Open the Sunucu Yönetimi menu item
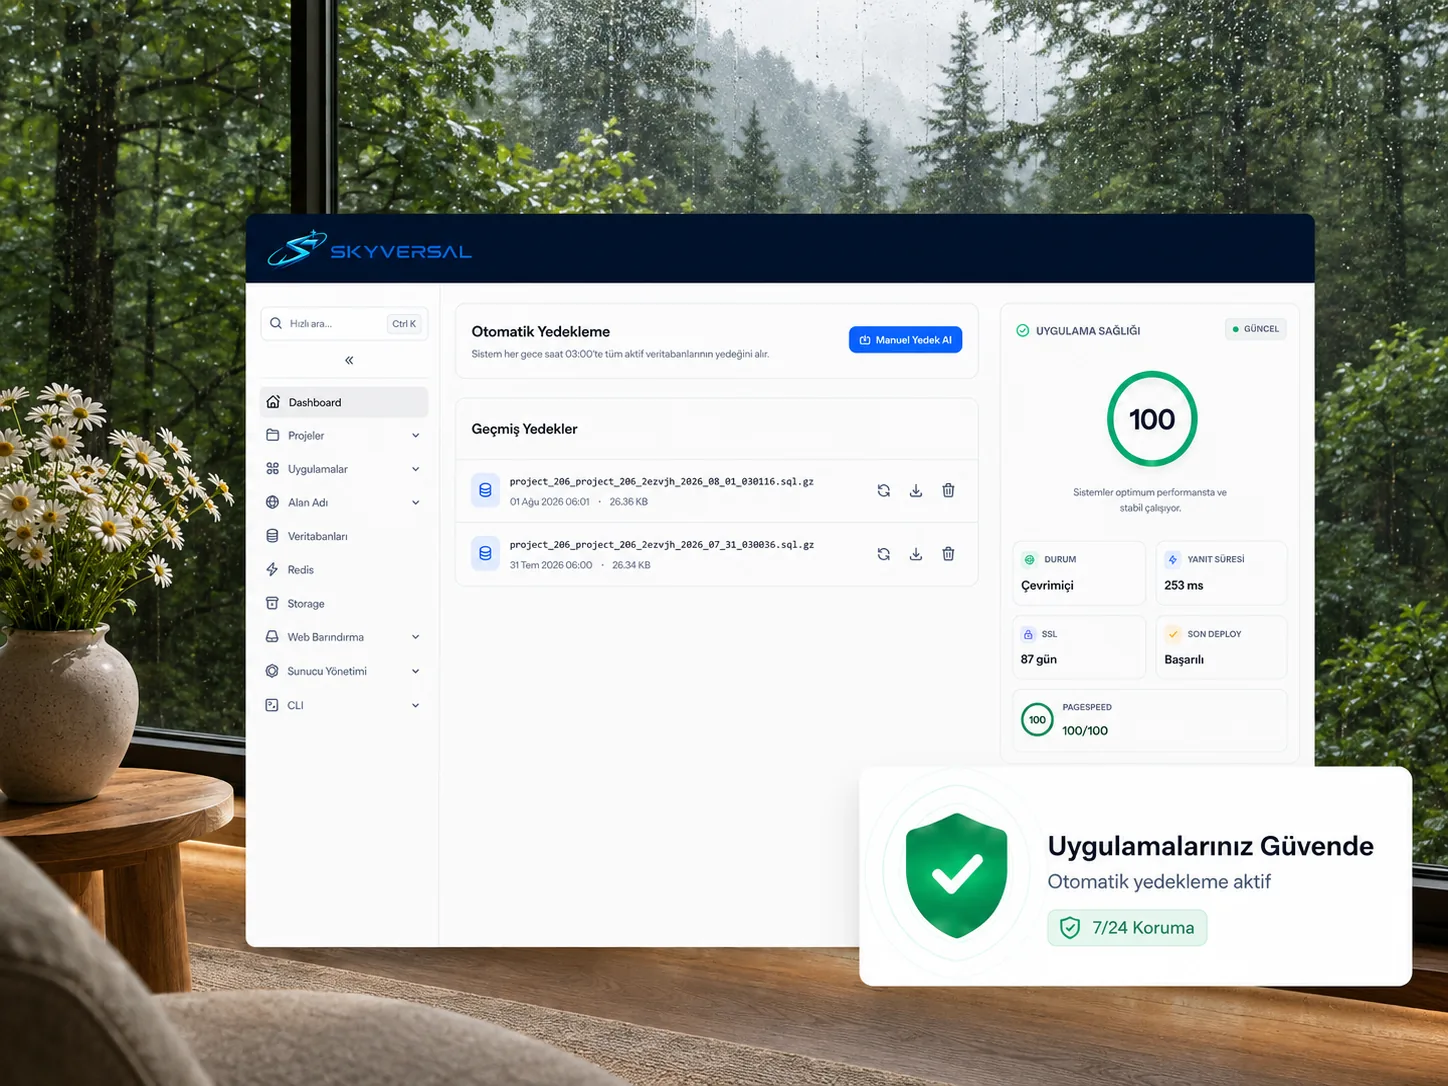 click(344, 671)
